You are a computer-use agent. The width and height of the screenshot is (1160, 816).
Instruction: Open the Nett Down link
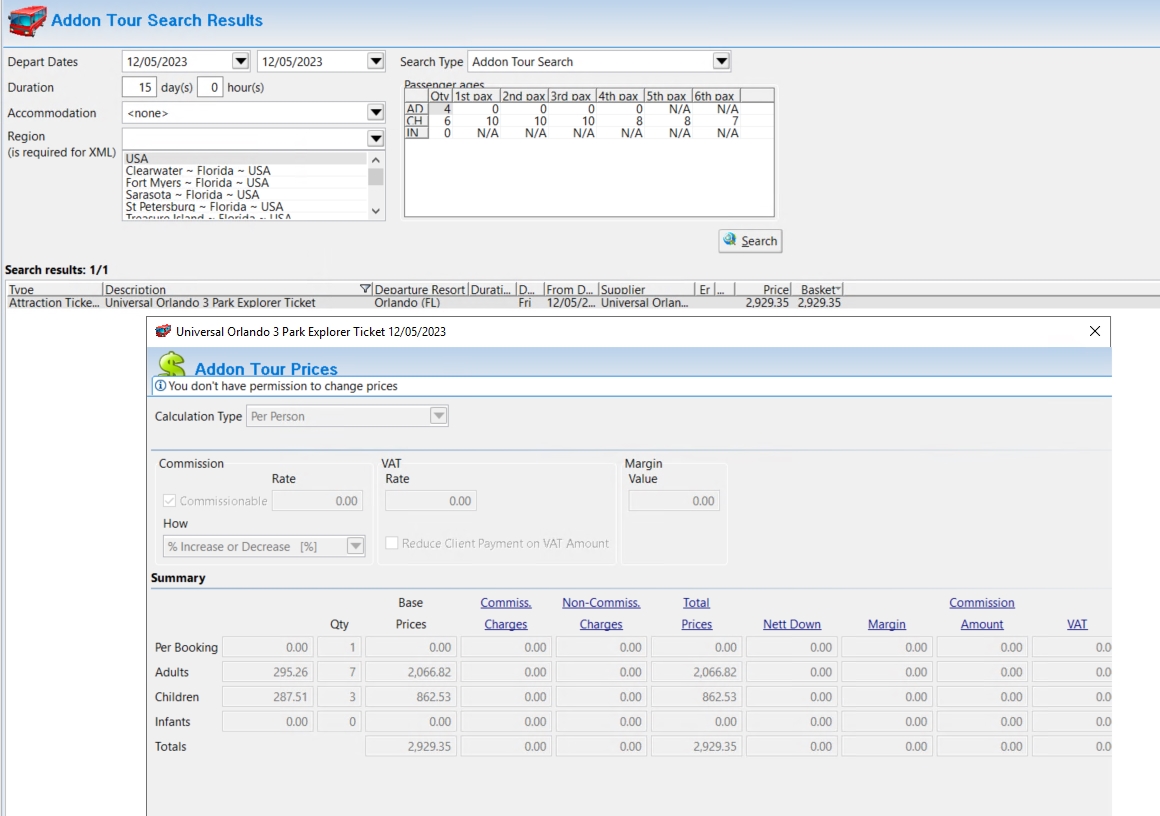pos(791,624)
